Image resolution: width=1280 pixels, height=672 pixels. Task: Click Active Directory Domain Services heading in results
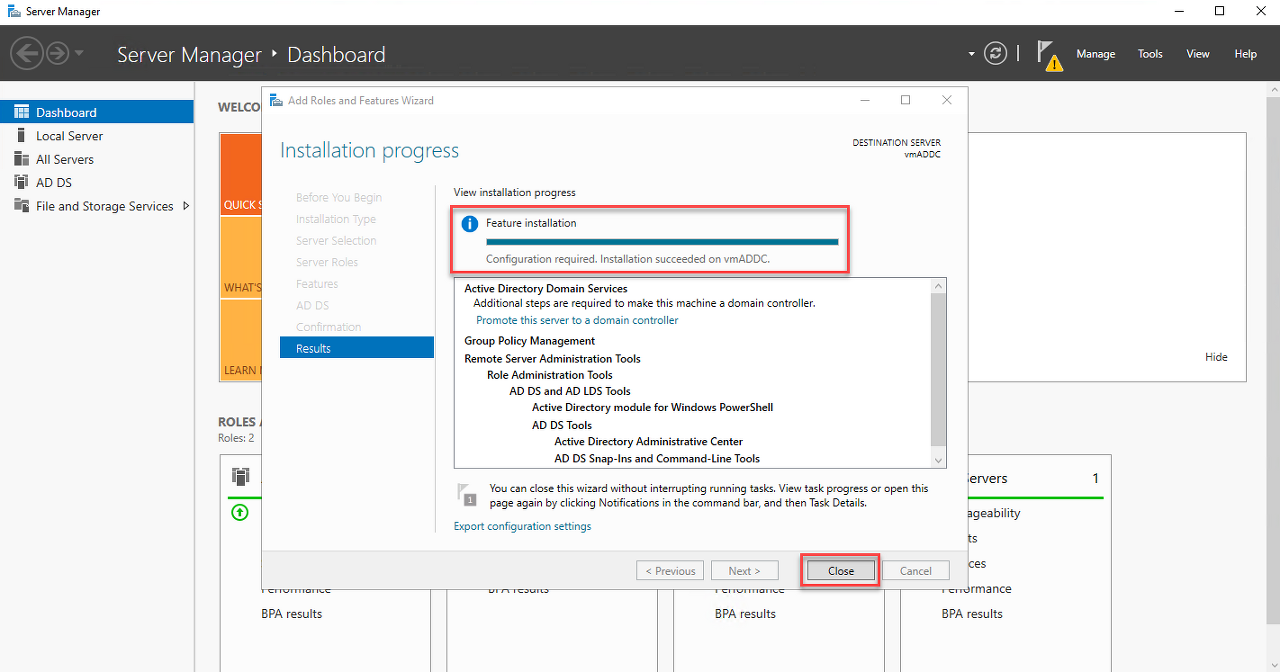tap(546, 289)
